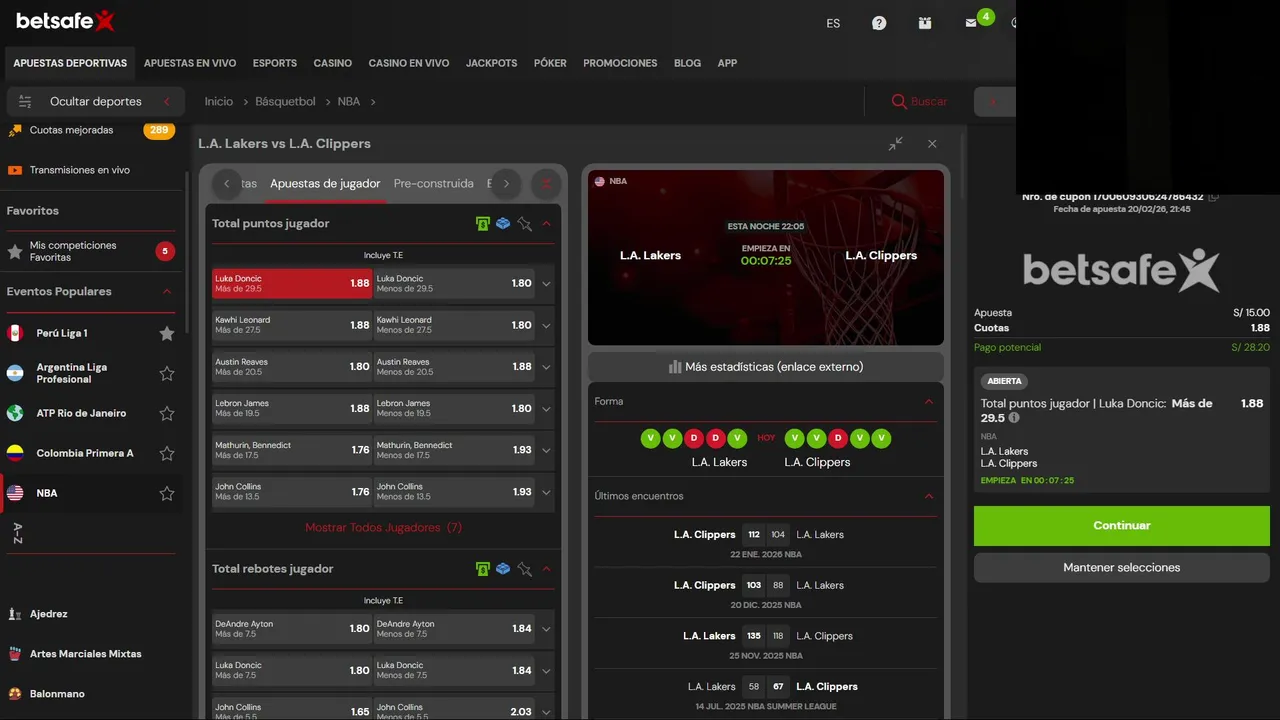The height and width of the screenshot is (720, 1280).
Task: Open the gift box rewards icon
Action: point(925,23)
